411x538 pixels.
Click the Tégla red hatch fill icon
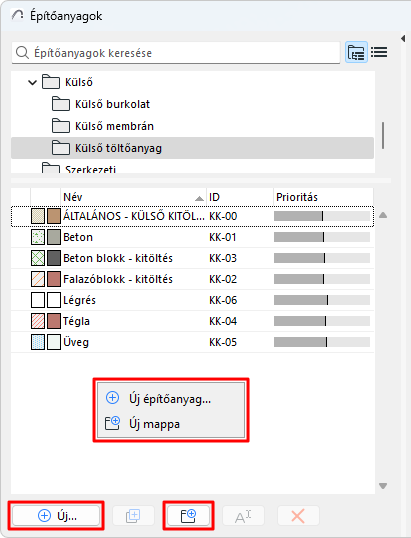point(38,321)
